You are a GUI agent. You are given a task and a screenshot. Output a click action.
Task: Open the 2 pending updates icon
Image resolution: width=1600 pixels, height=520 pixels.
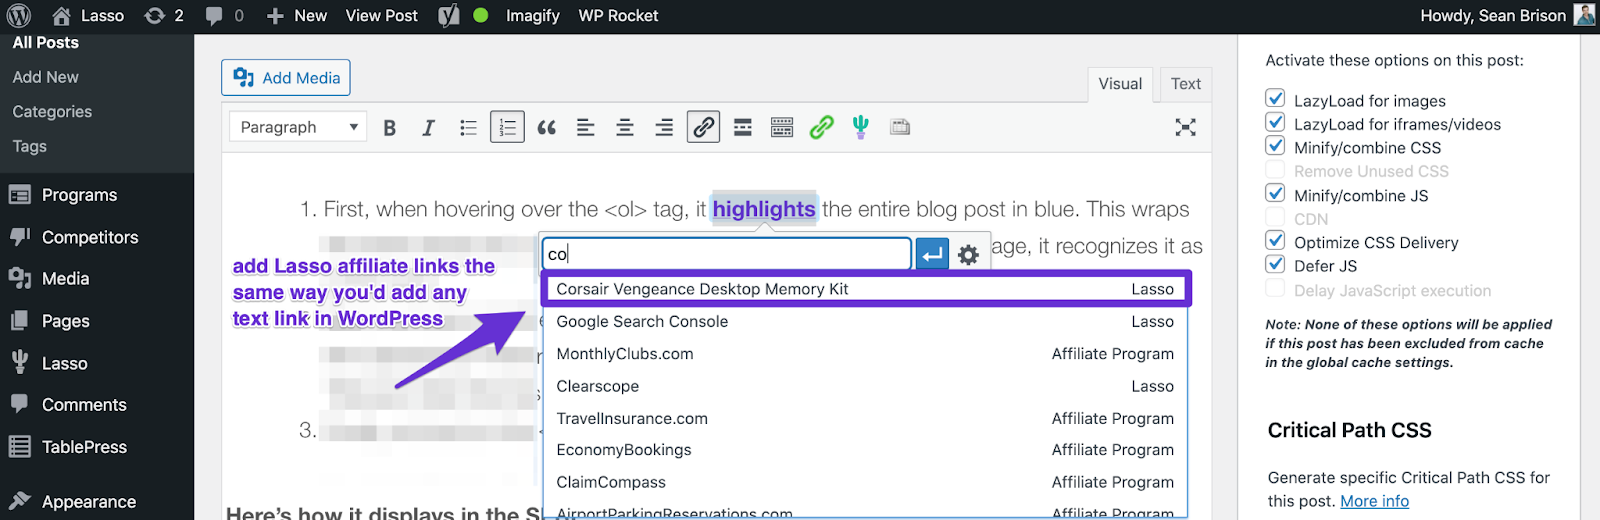tap(164, 16)
